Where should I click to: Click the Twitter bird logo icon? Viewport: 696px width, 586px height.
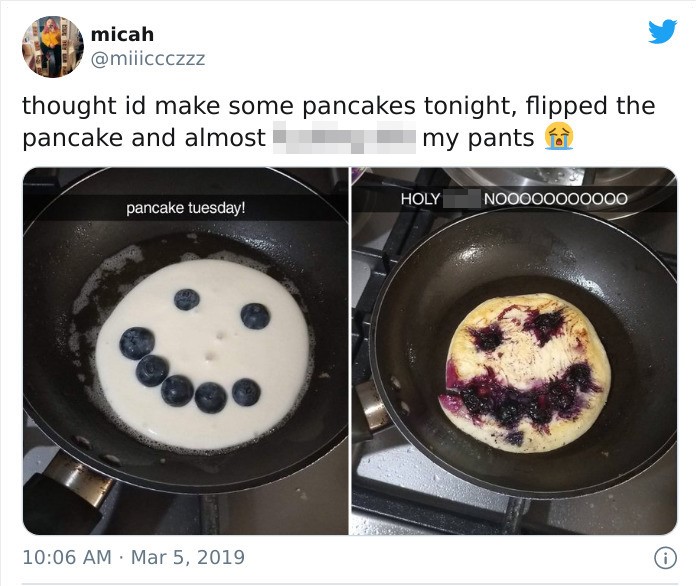click(x=662, y=31)
